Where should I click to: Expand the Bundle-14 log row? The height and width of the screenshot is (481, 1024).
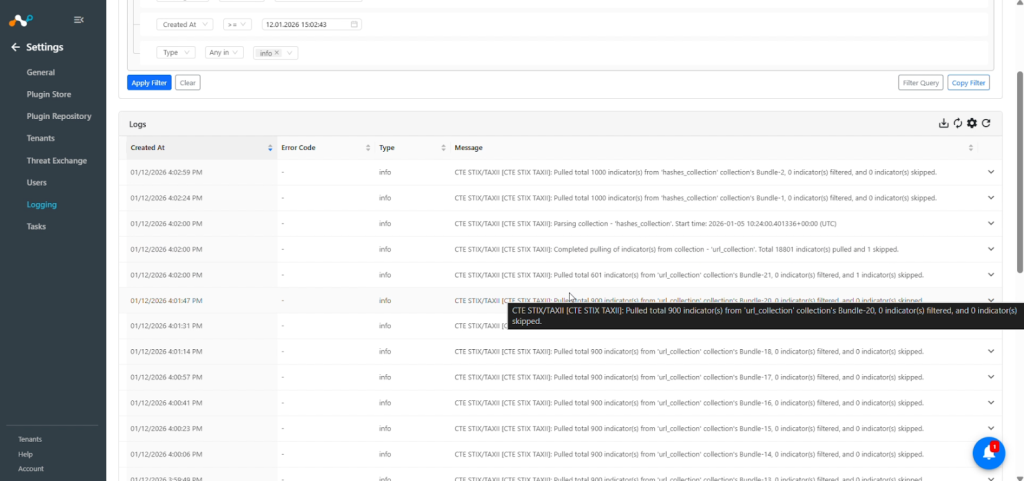pos(991,454)
